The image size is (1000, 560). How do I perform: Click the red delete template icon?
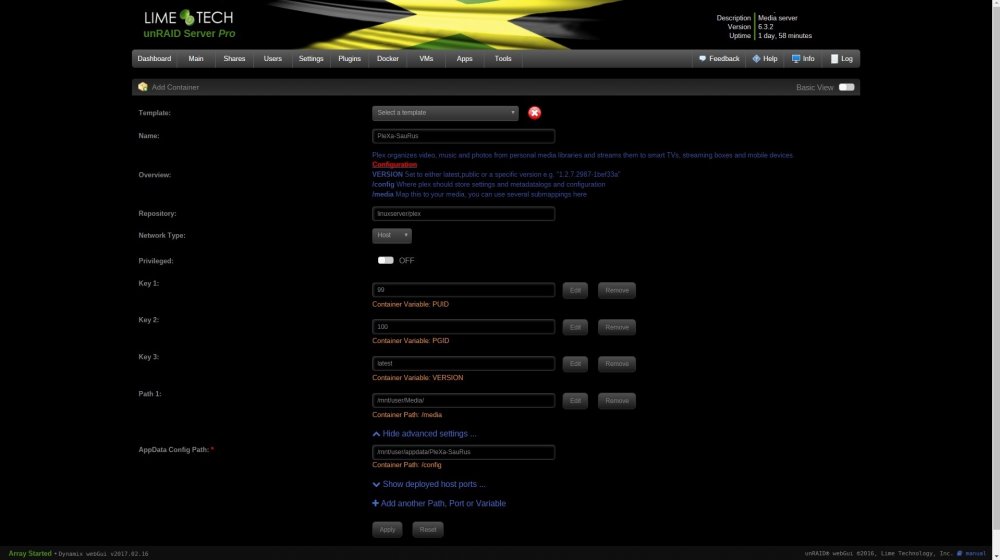coord(534,113)
